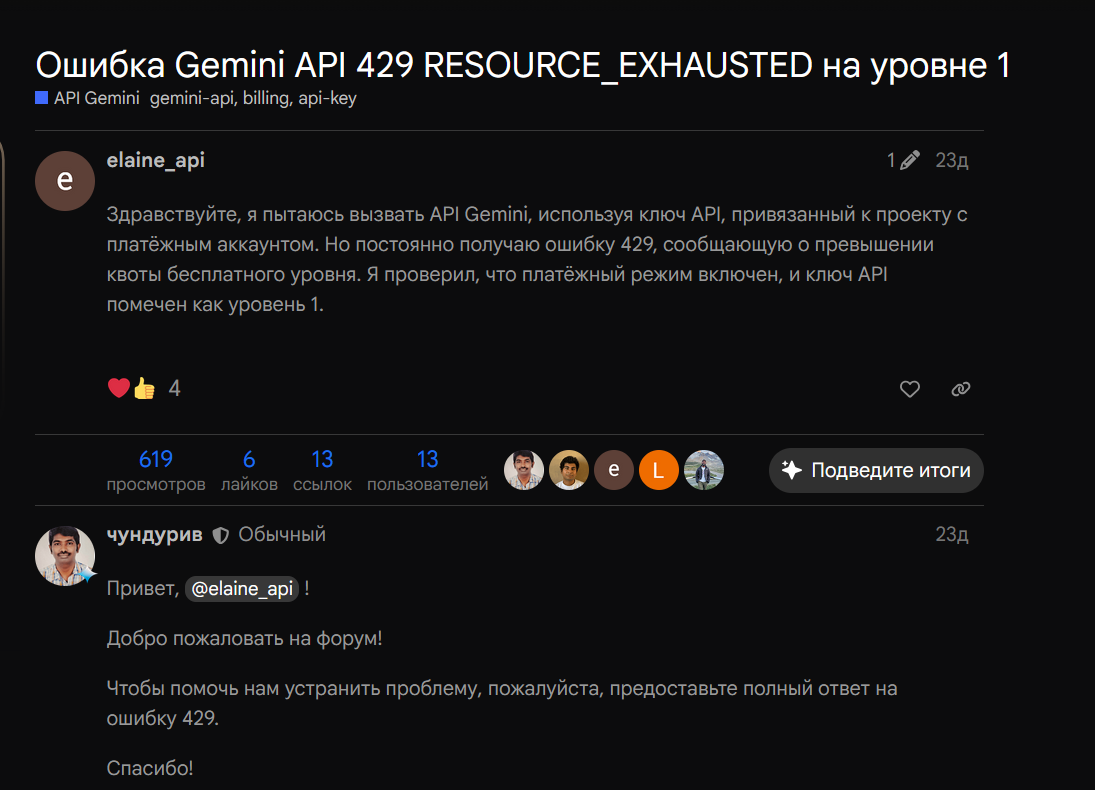Image resolution: width=1095 pixels, height=790 pixels.
Task: Click the 23д timestamp on чундурив's reply
Action: 952,534
